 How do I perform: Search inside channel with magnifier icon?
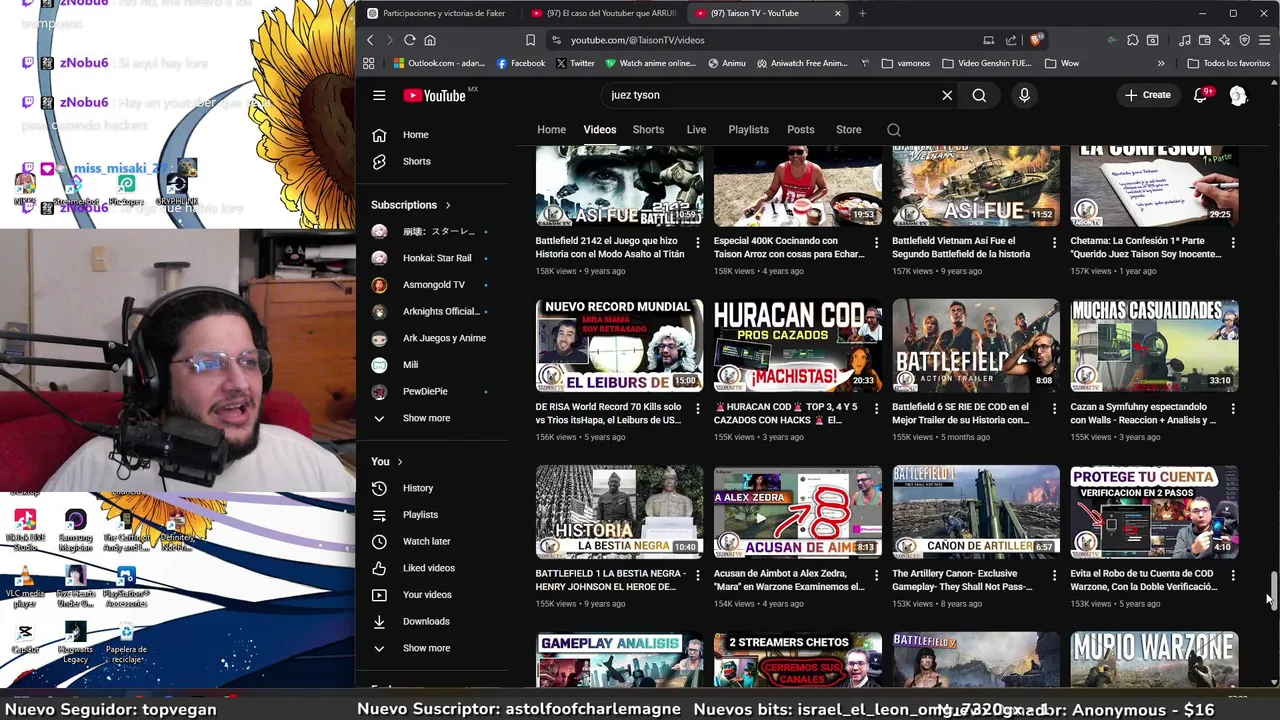click(894, 130)
